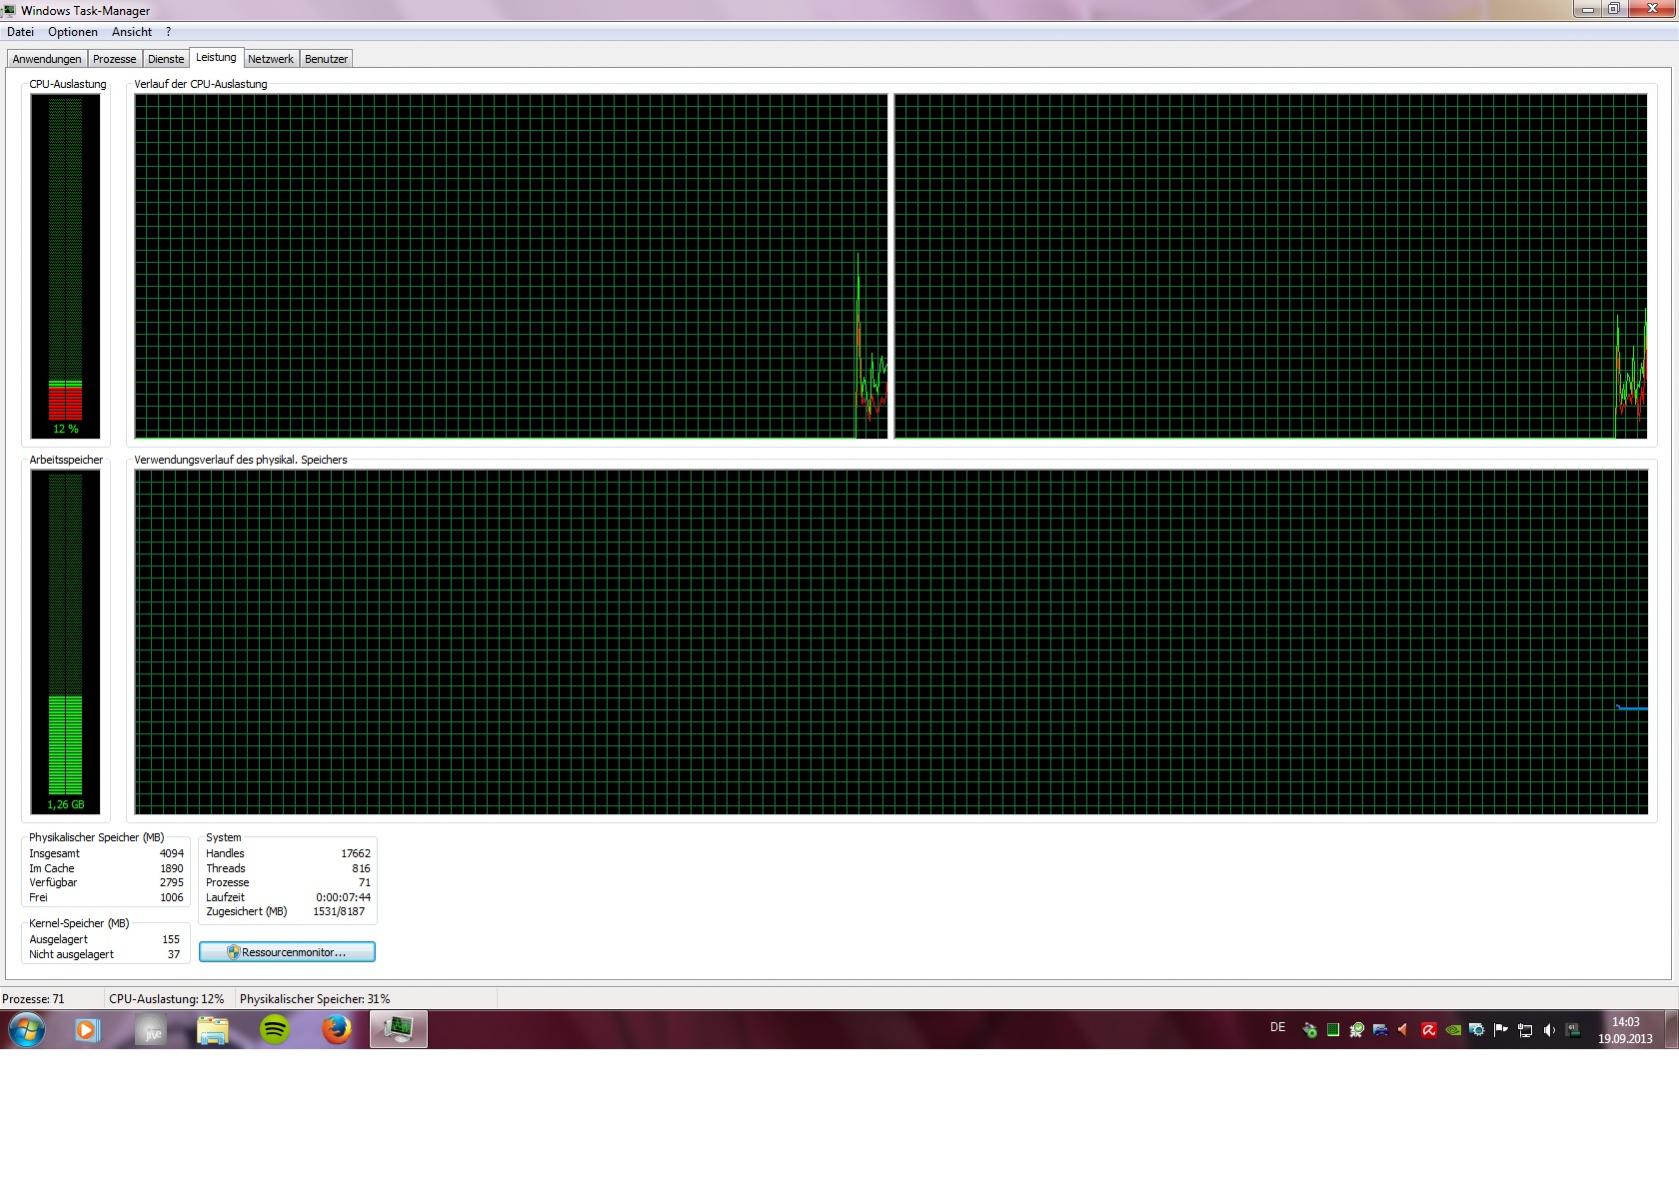1679x1204 pixels.
Task: Click the Laufzeit value 0:00:07:44
Action: [x=343, y=898]
